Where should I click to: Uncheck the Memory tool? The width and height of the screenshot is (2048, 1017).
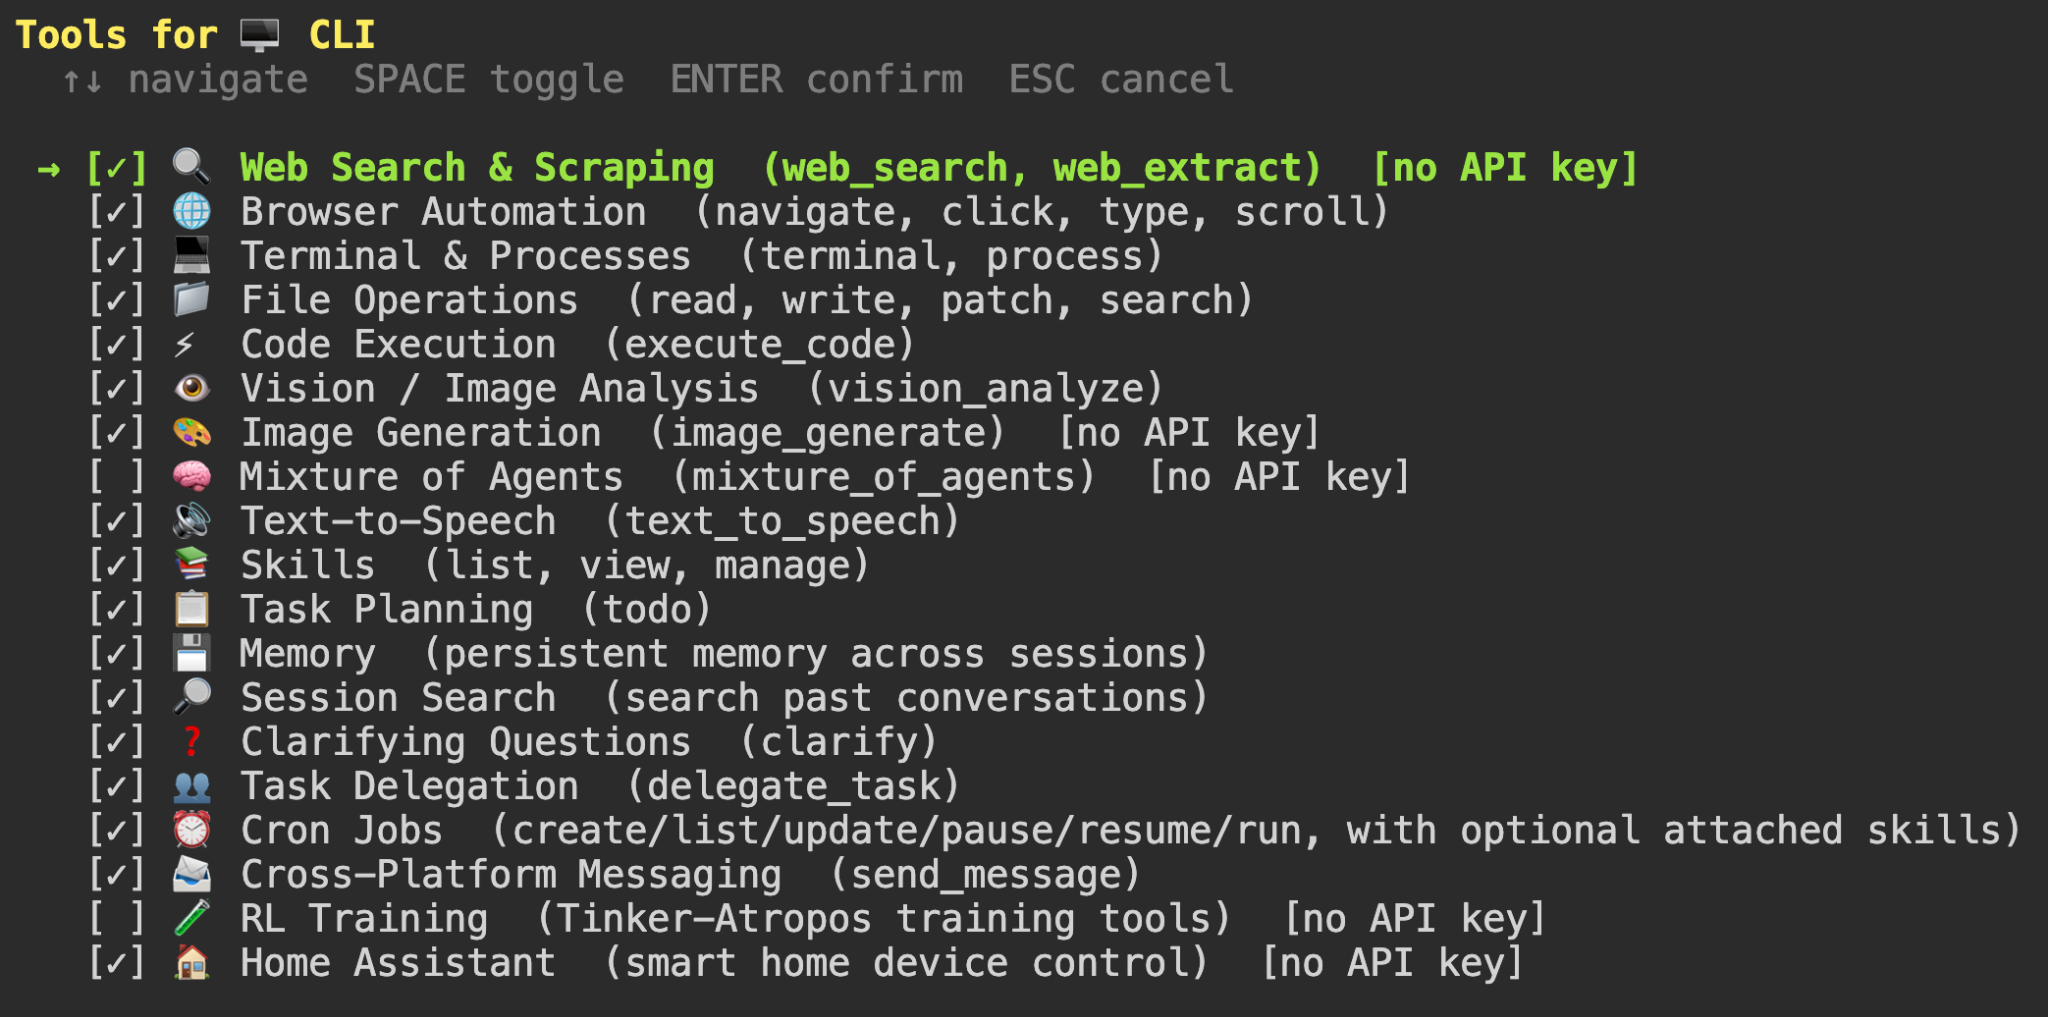click(x=117, y=653)
